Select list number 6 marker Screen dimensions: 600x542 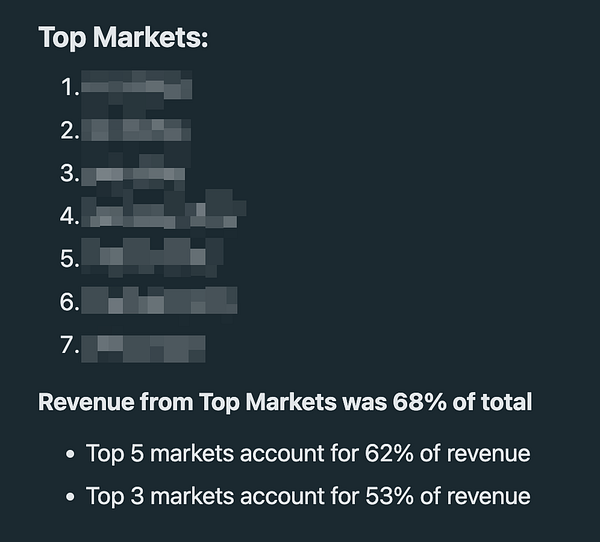click(70, 302)
